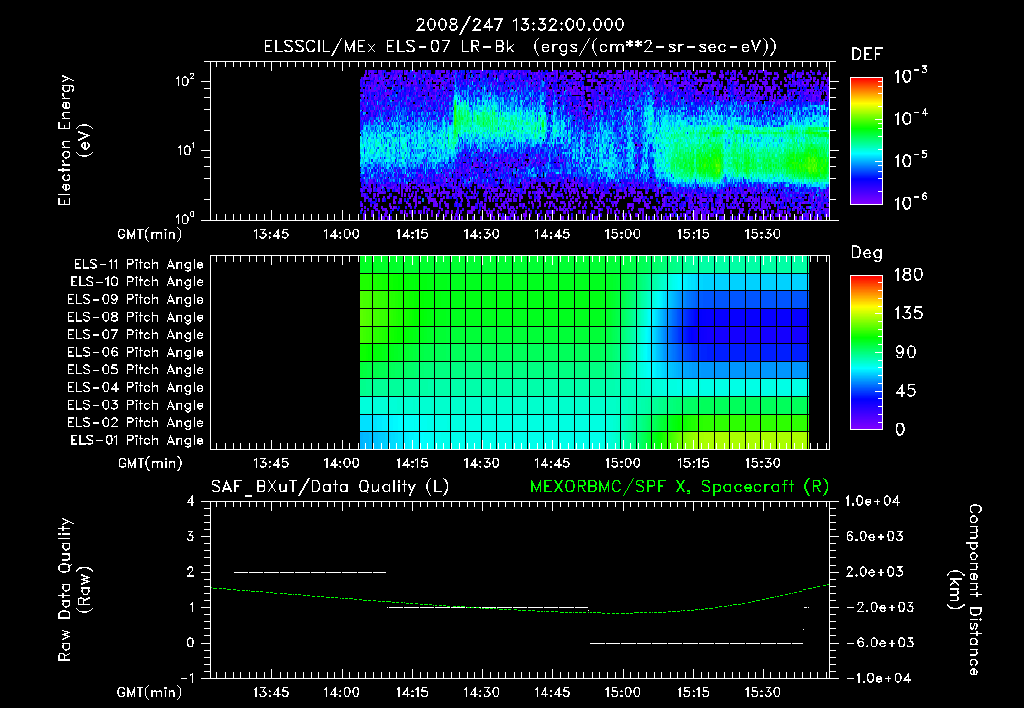Click the ELS-04 Pitch Angle row label

[x=135, y=388]
